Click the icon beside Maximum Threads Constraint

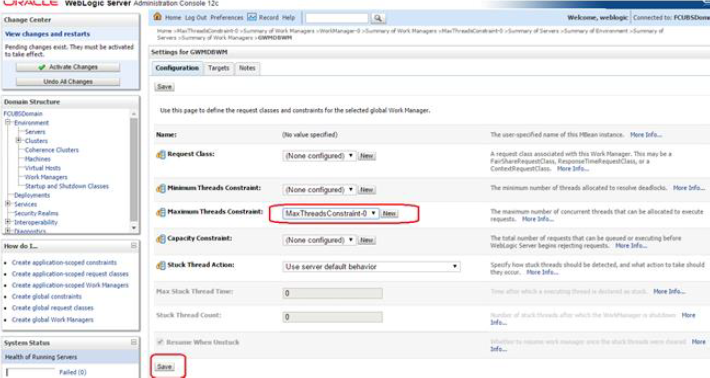point(161,212)
